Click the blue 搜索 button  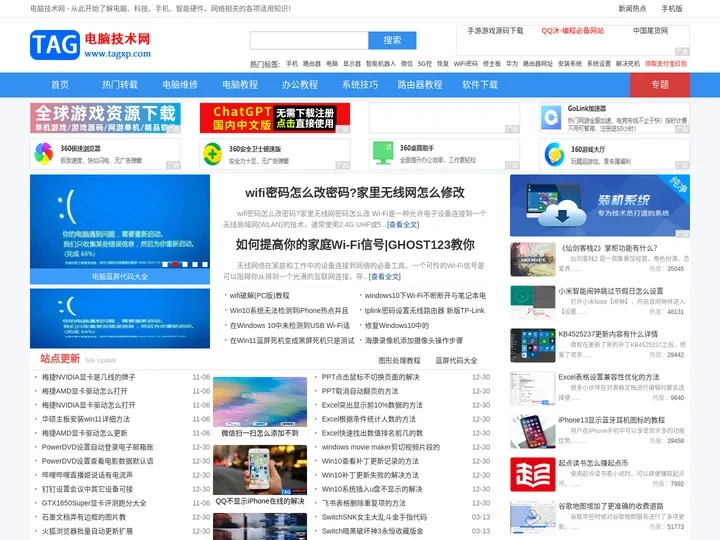(x=392, y=40)
